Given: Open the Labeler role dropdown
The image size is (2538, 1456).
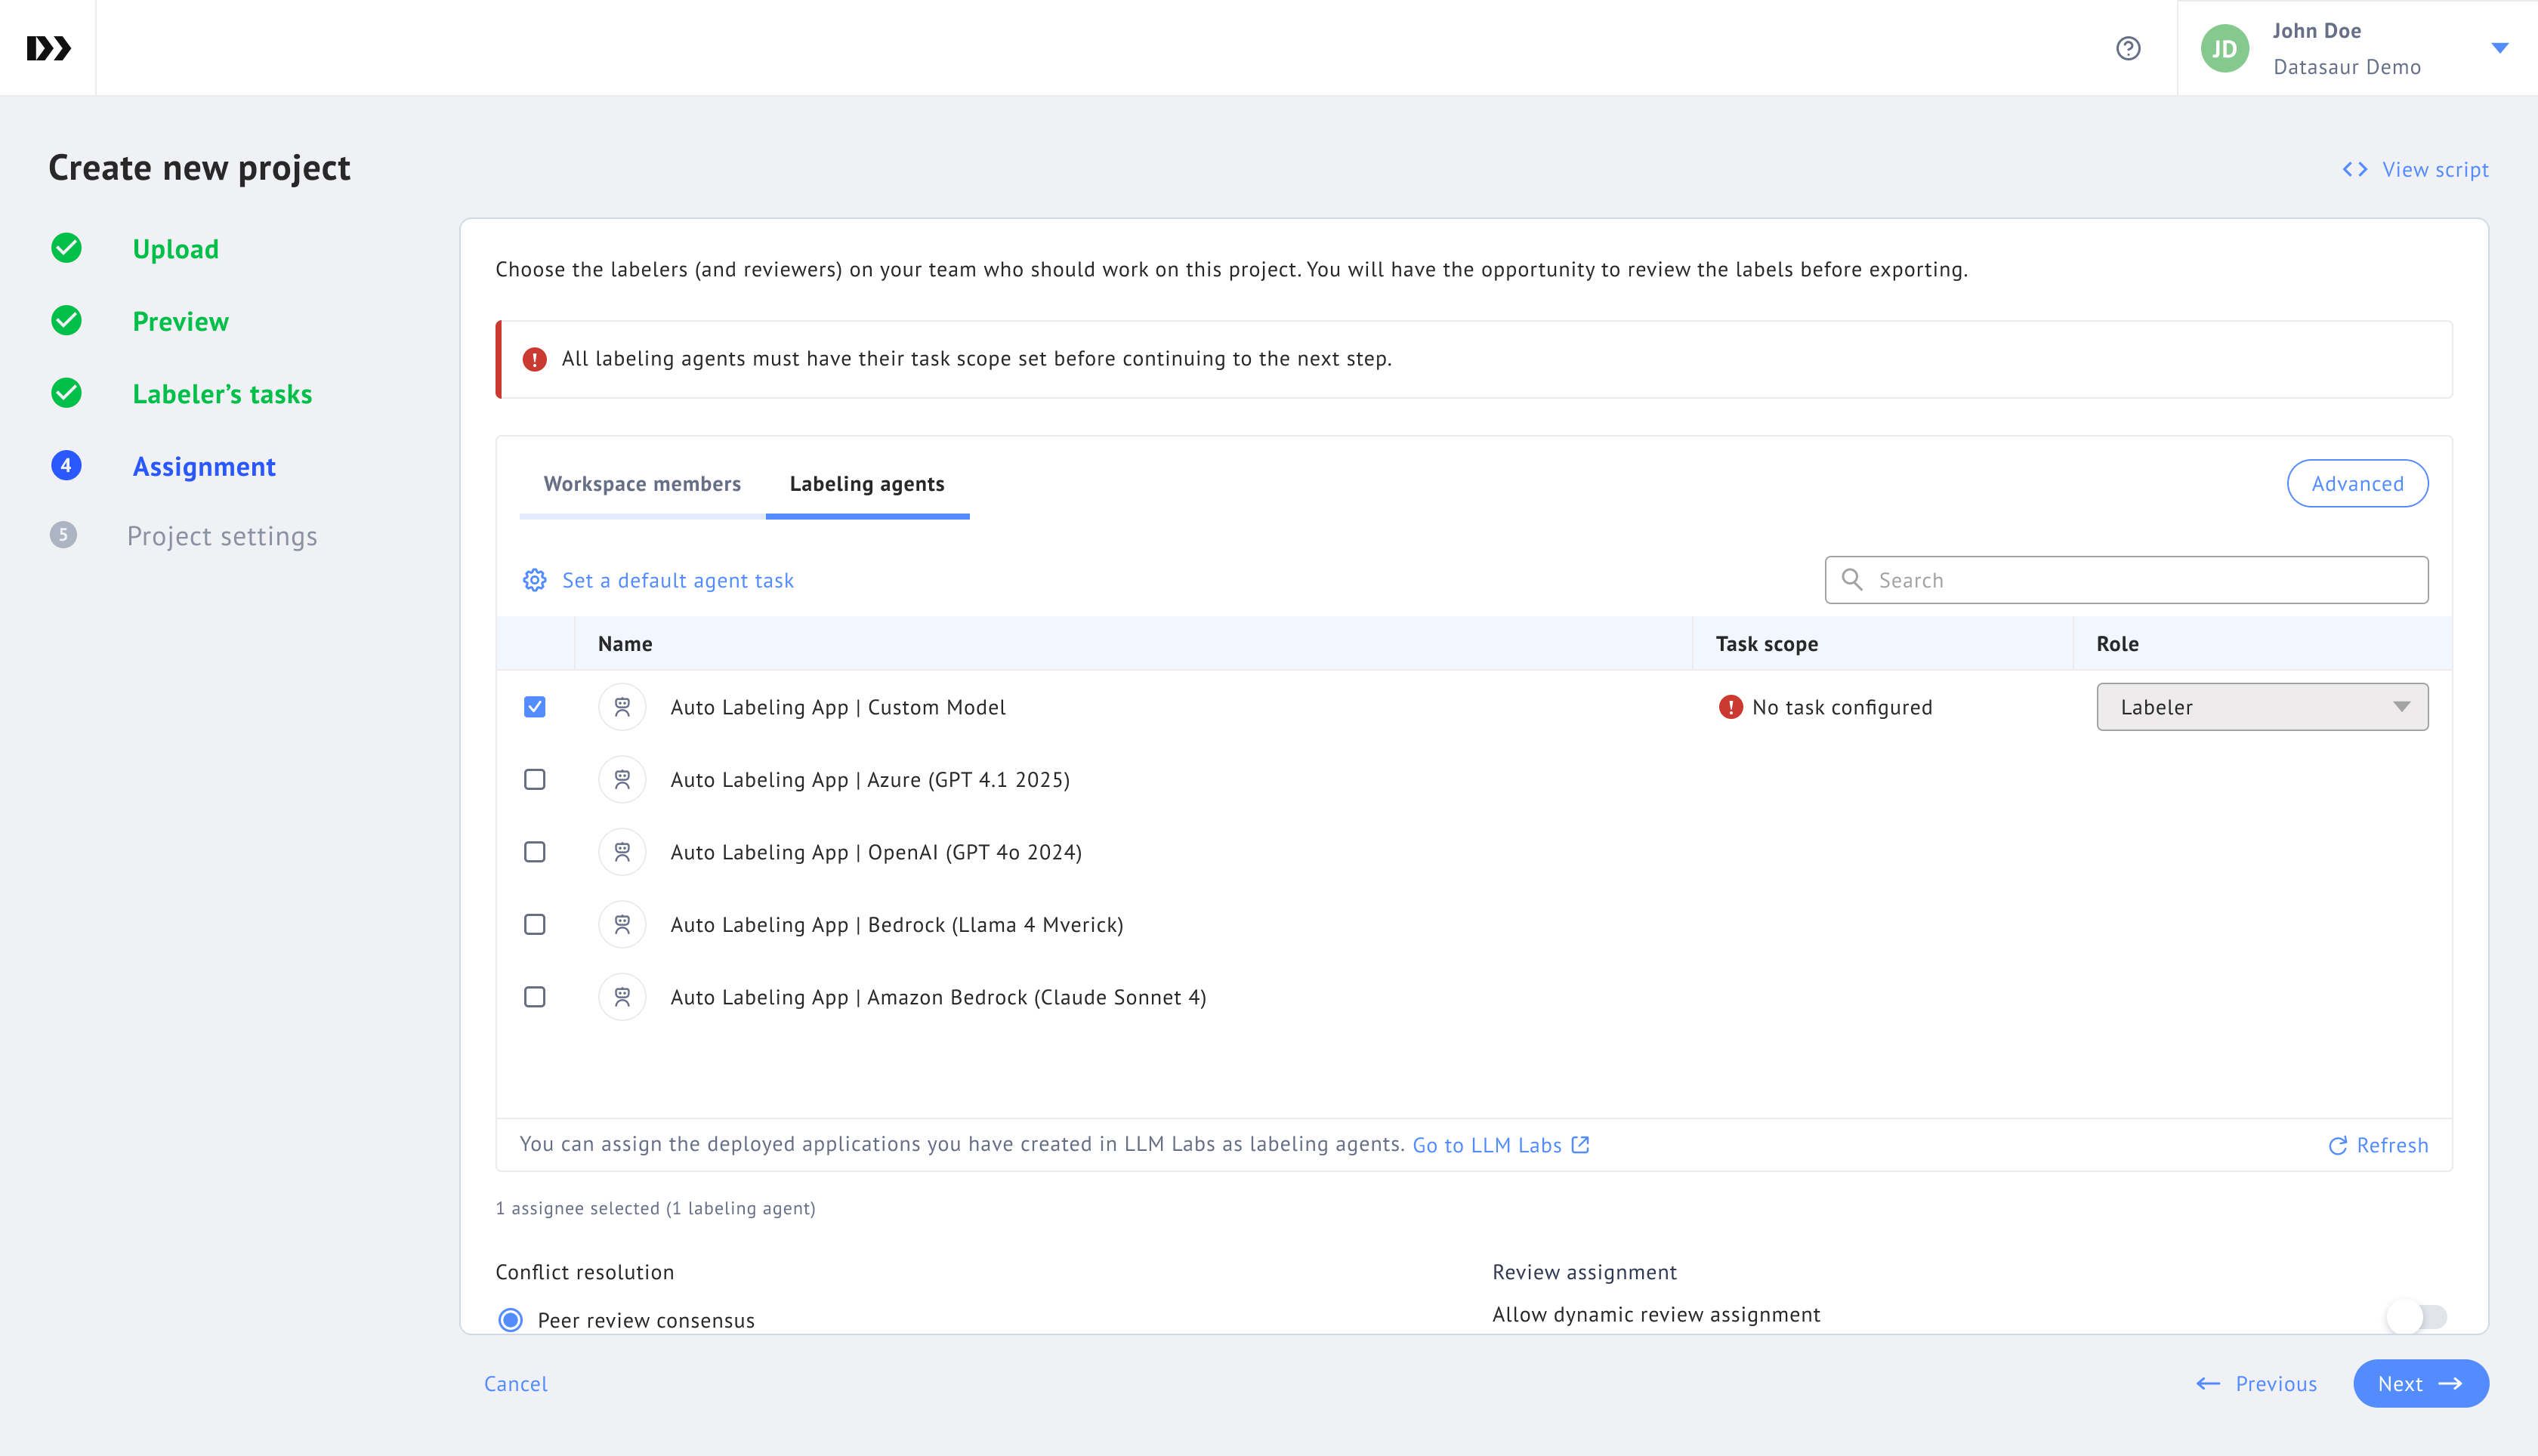Looking at the screenshot, I should click(x=2261, y=707).
